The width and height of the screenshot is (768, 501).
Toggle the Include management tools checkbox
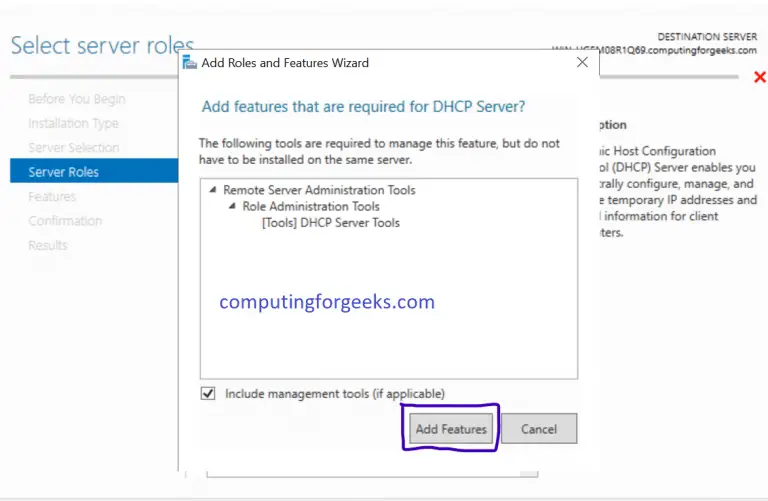208,394
